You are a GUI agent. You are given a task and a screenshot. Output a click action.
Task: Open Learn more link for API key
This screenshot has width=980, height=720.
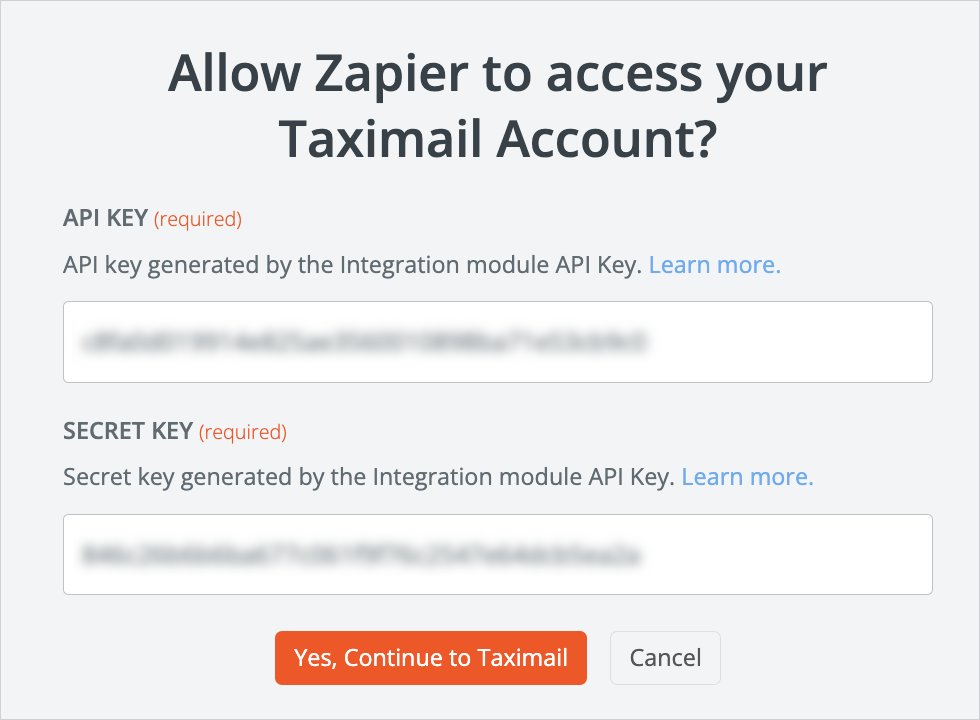tap(714, 265)
